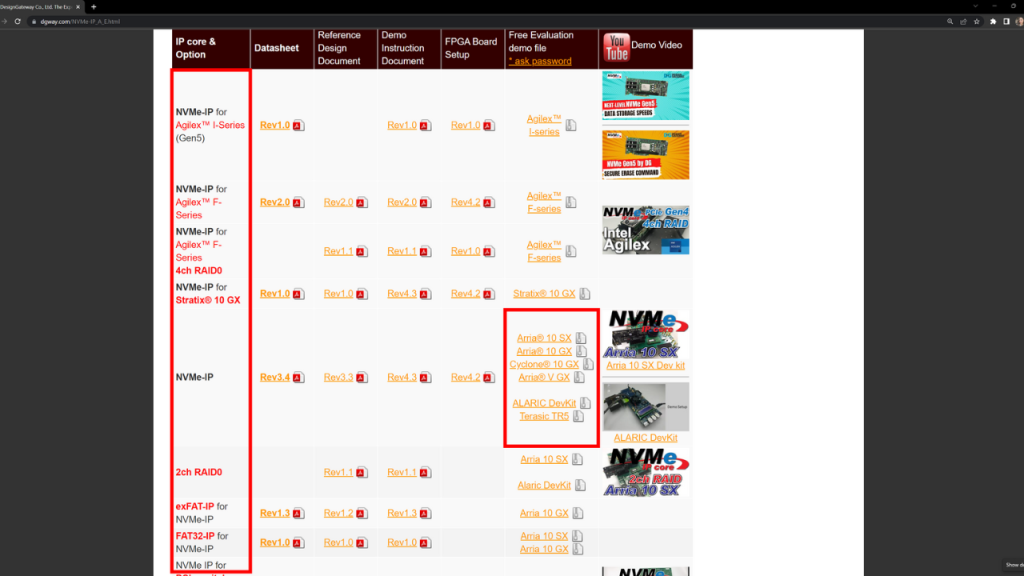1024x576 pixels.
Task: Play ALARIC DevKit demo setup video thumbnail
Action: [645, 407]
